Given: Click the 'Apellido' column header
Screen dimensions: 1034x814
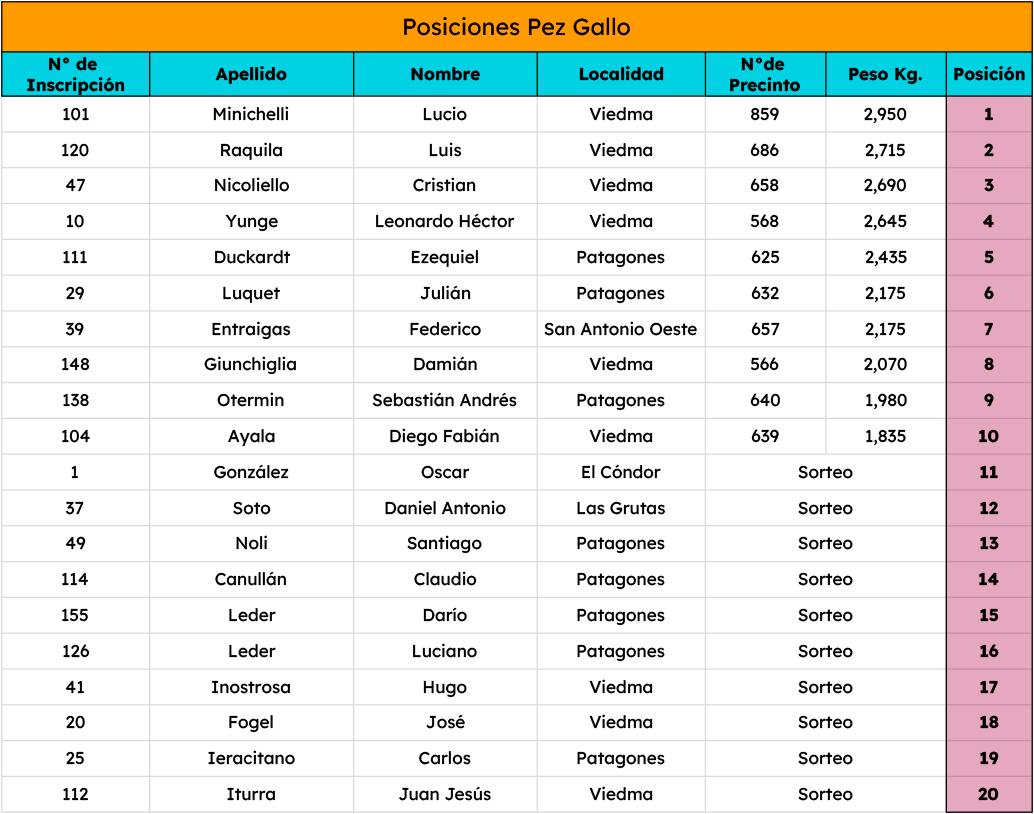Looking at the screenshot, I should (x=251, y=75).
